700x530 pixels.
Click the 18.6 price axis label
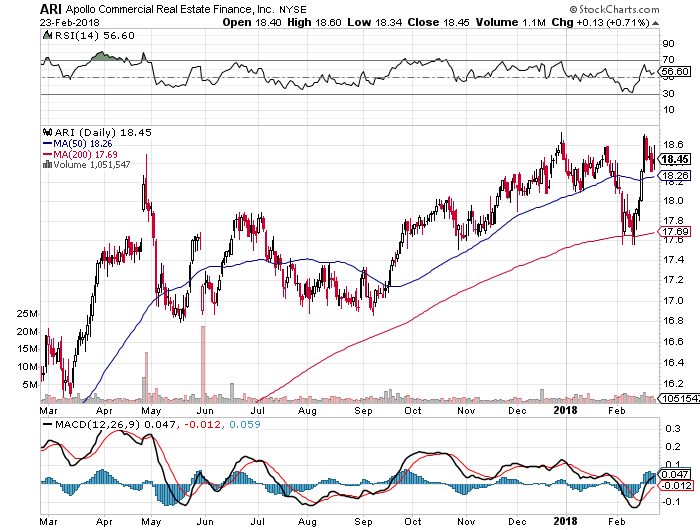(673, 145)
